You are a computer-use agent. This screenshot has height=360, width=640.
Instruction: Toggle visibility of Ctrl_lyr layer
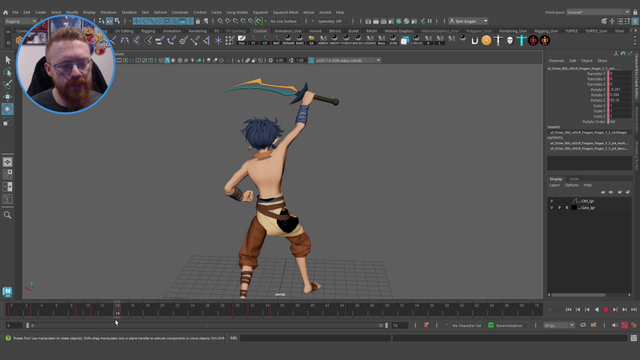[x=551, y=201]
